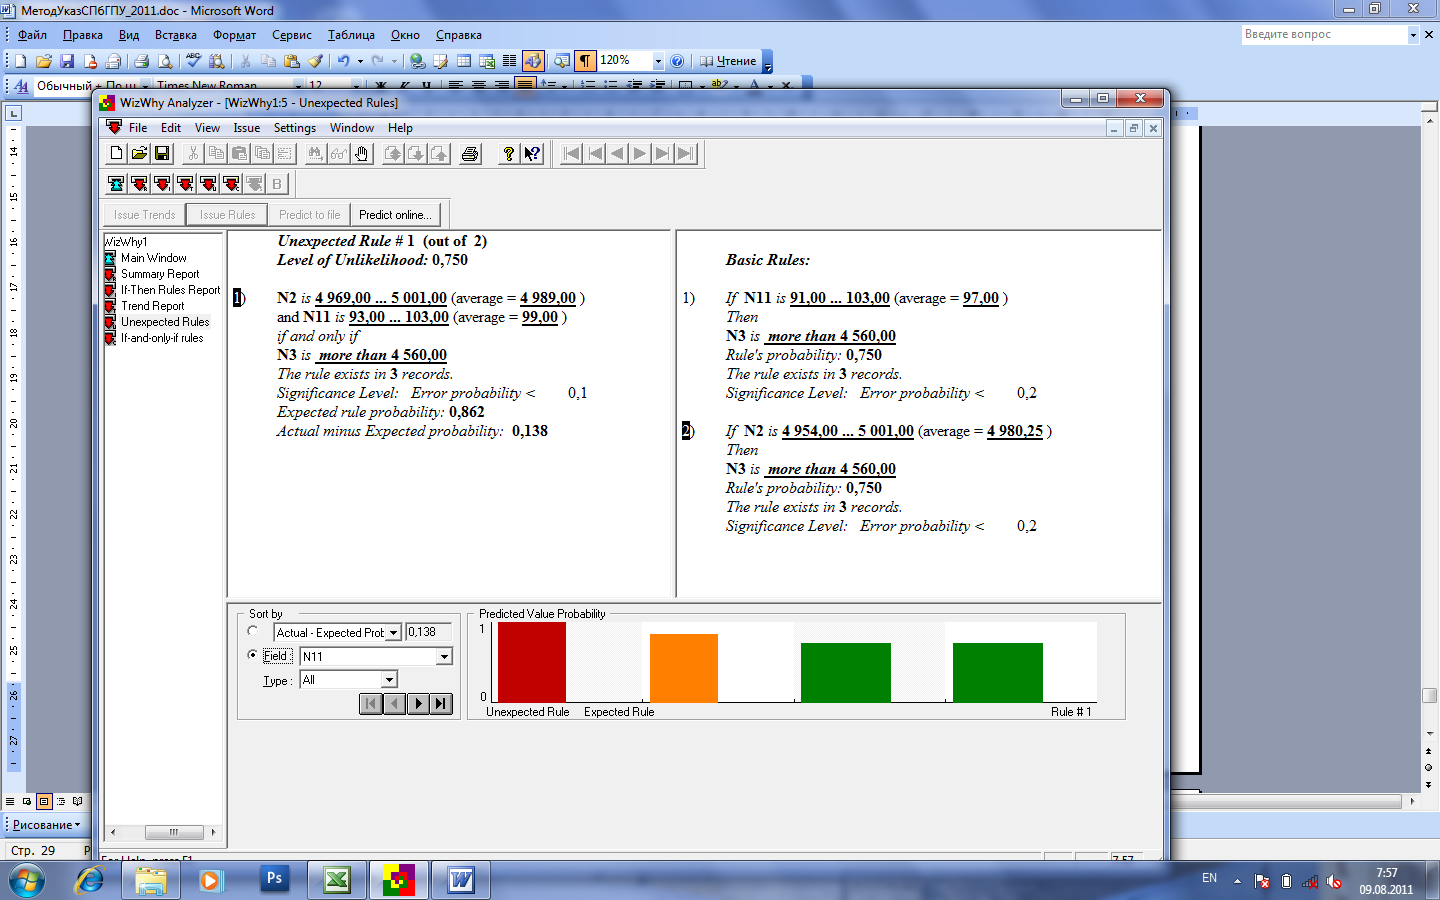
Task: Click Windows Start button
Action: pos(27,880)
